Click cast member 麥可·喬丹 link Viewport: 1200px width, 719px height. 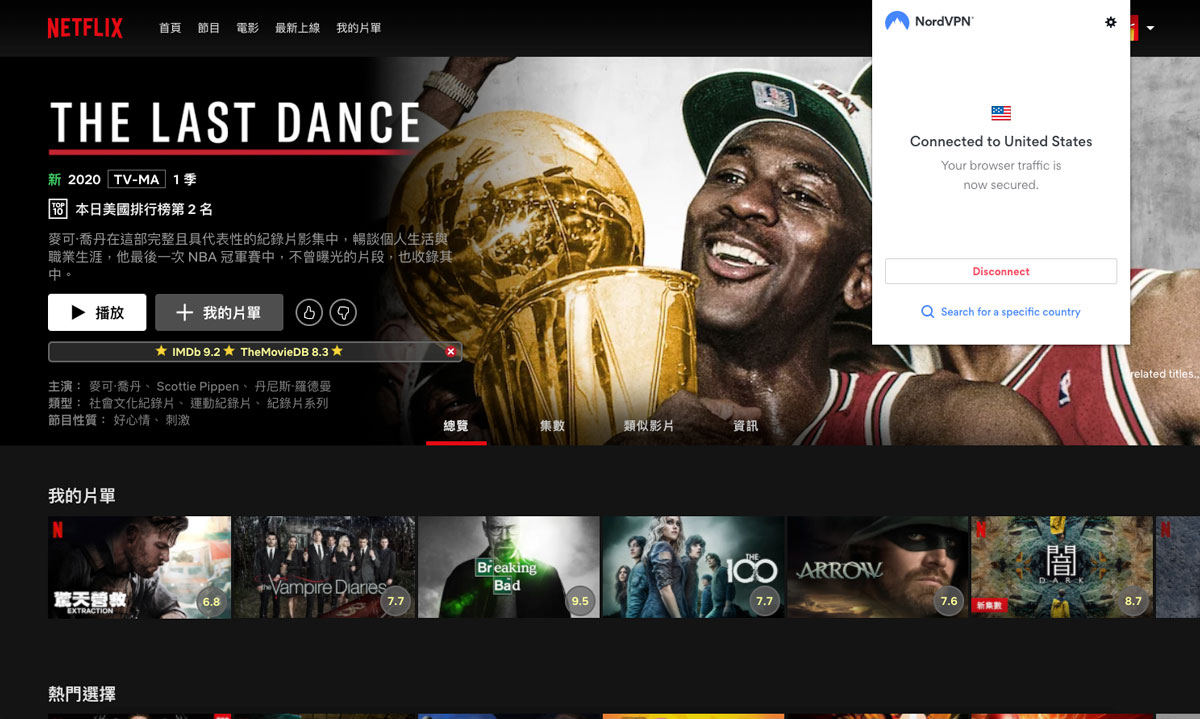(115, 386)
